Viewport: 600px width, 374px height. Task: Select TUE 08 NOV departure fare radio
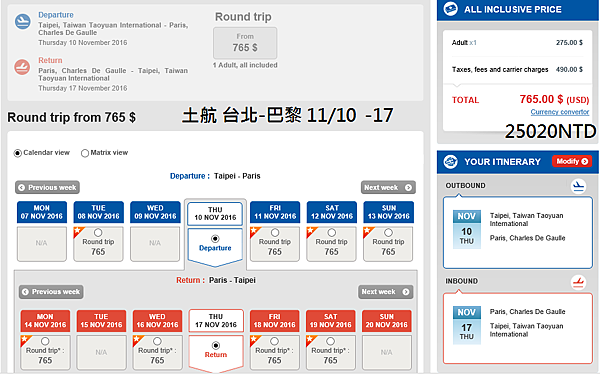click(98, 233)
